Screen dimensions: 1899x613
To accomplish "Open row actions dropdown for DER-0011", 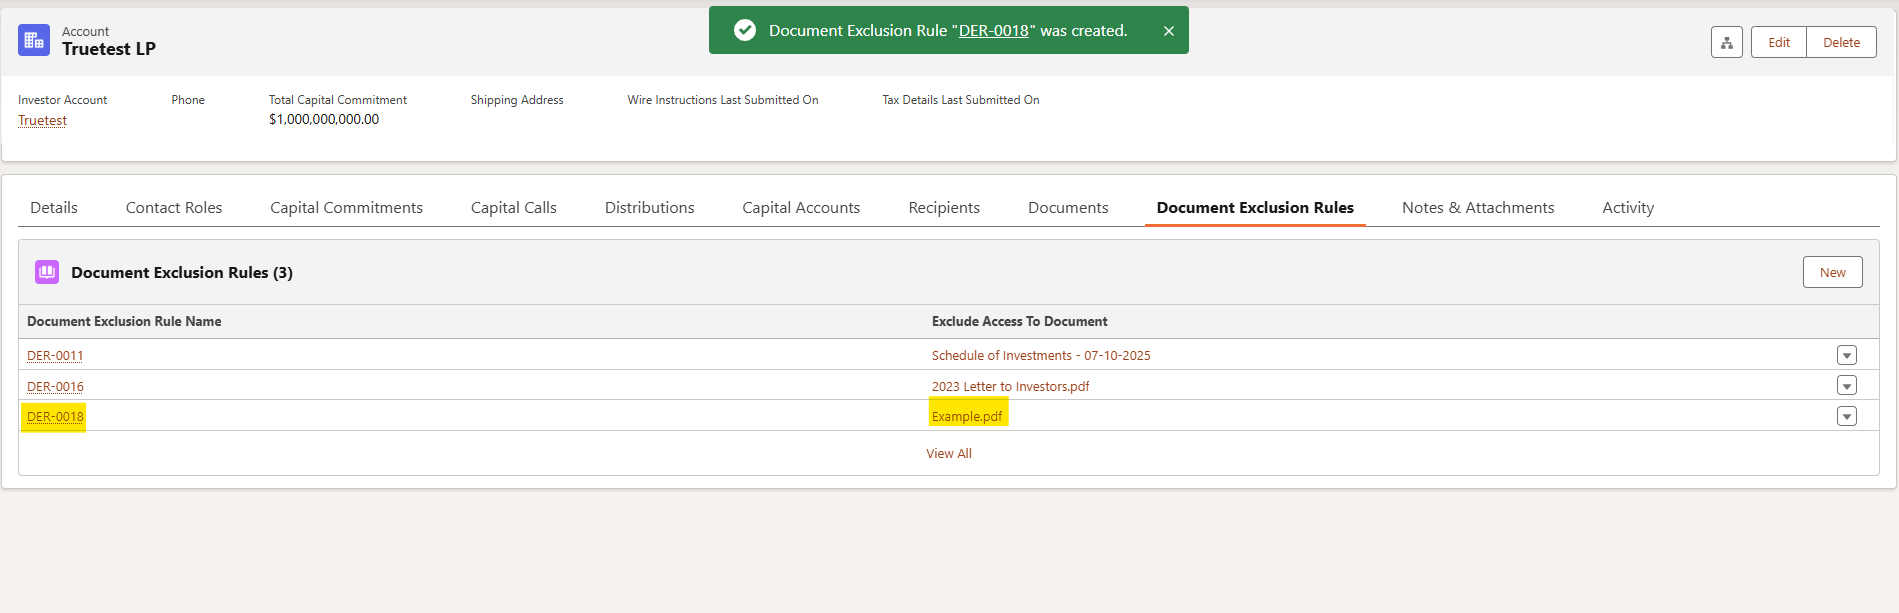I will 1846,355.
